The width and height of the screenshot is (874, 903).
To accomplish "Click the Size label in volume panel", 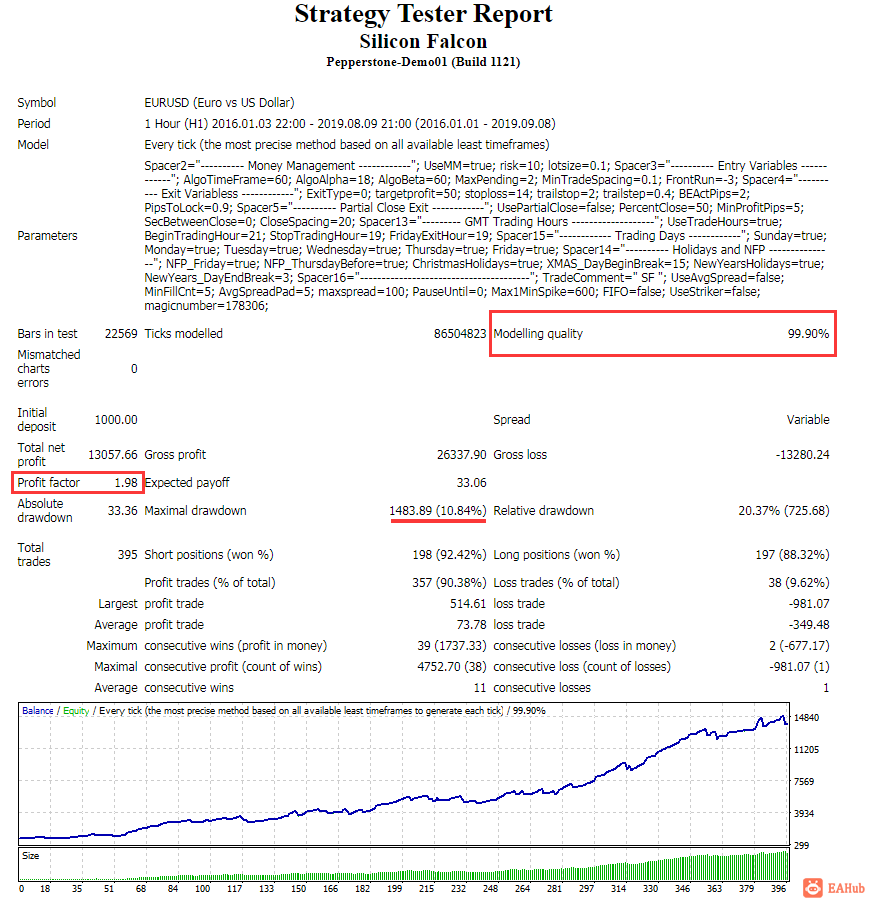I will [31, 856].
